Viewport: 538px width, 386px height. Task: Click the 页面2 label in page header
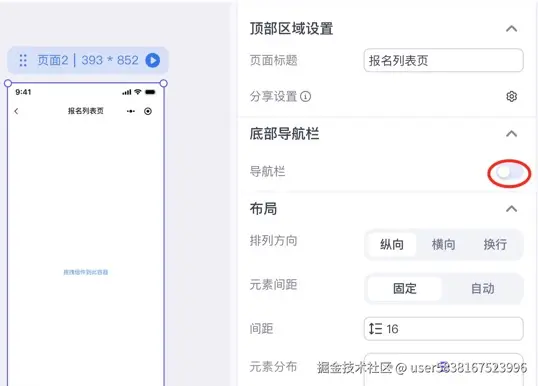coord(52,60)
